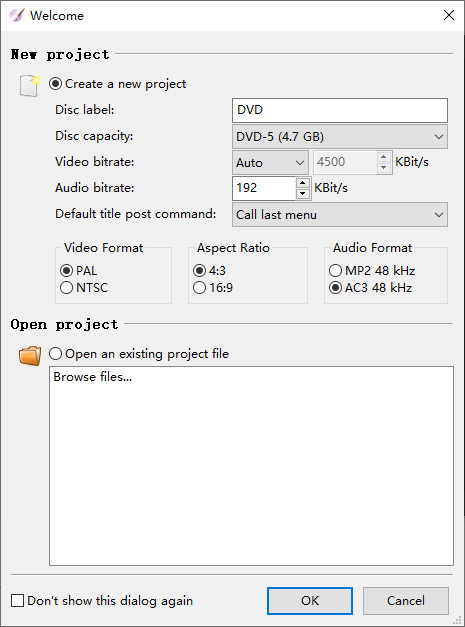This screenshot has width=465, height=627.
Task: Open the Disc capacity dropdown
Action: (339, 137)
